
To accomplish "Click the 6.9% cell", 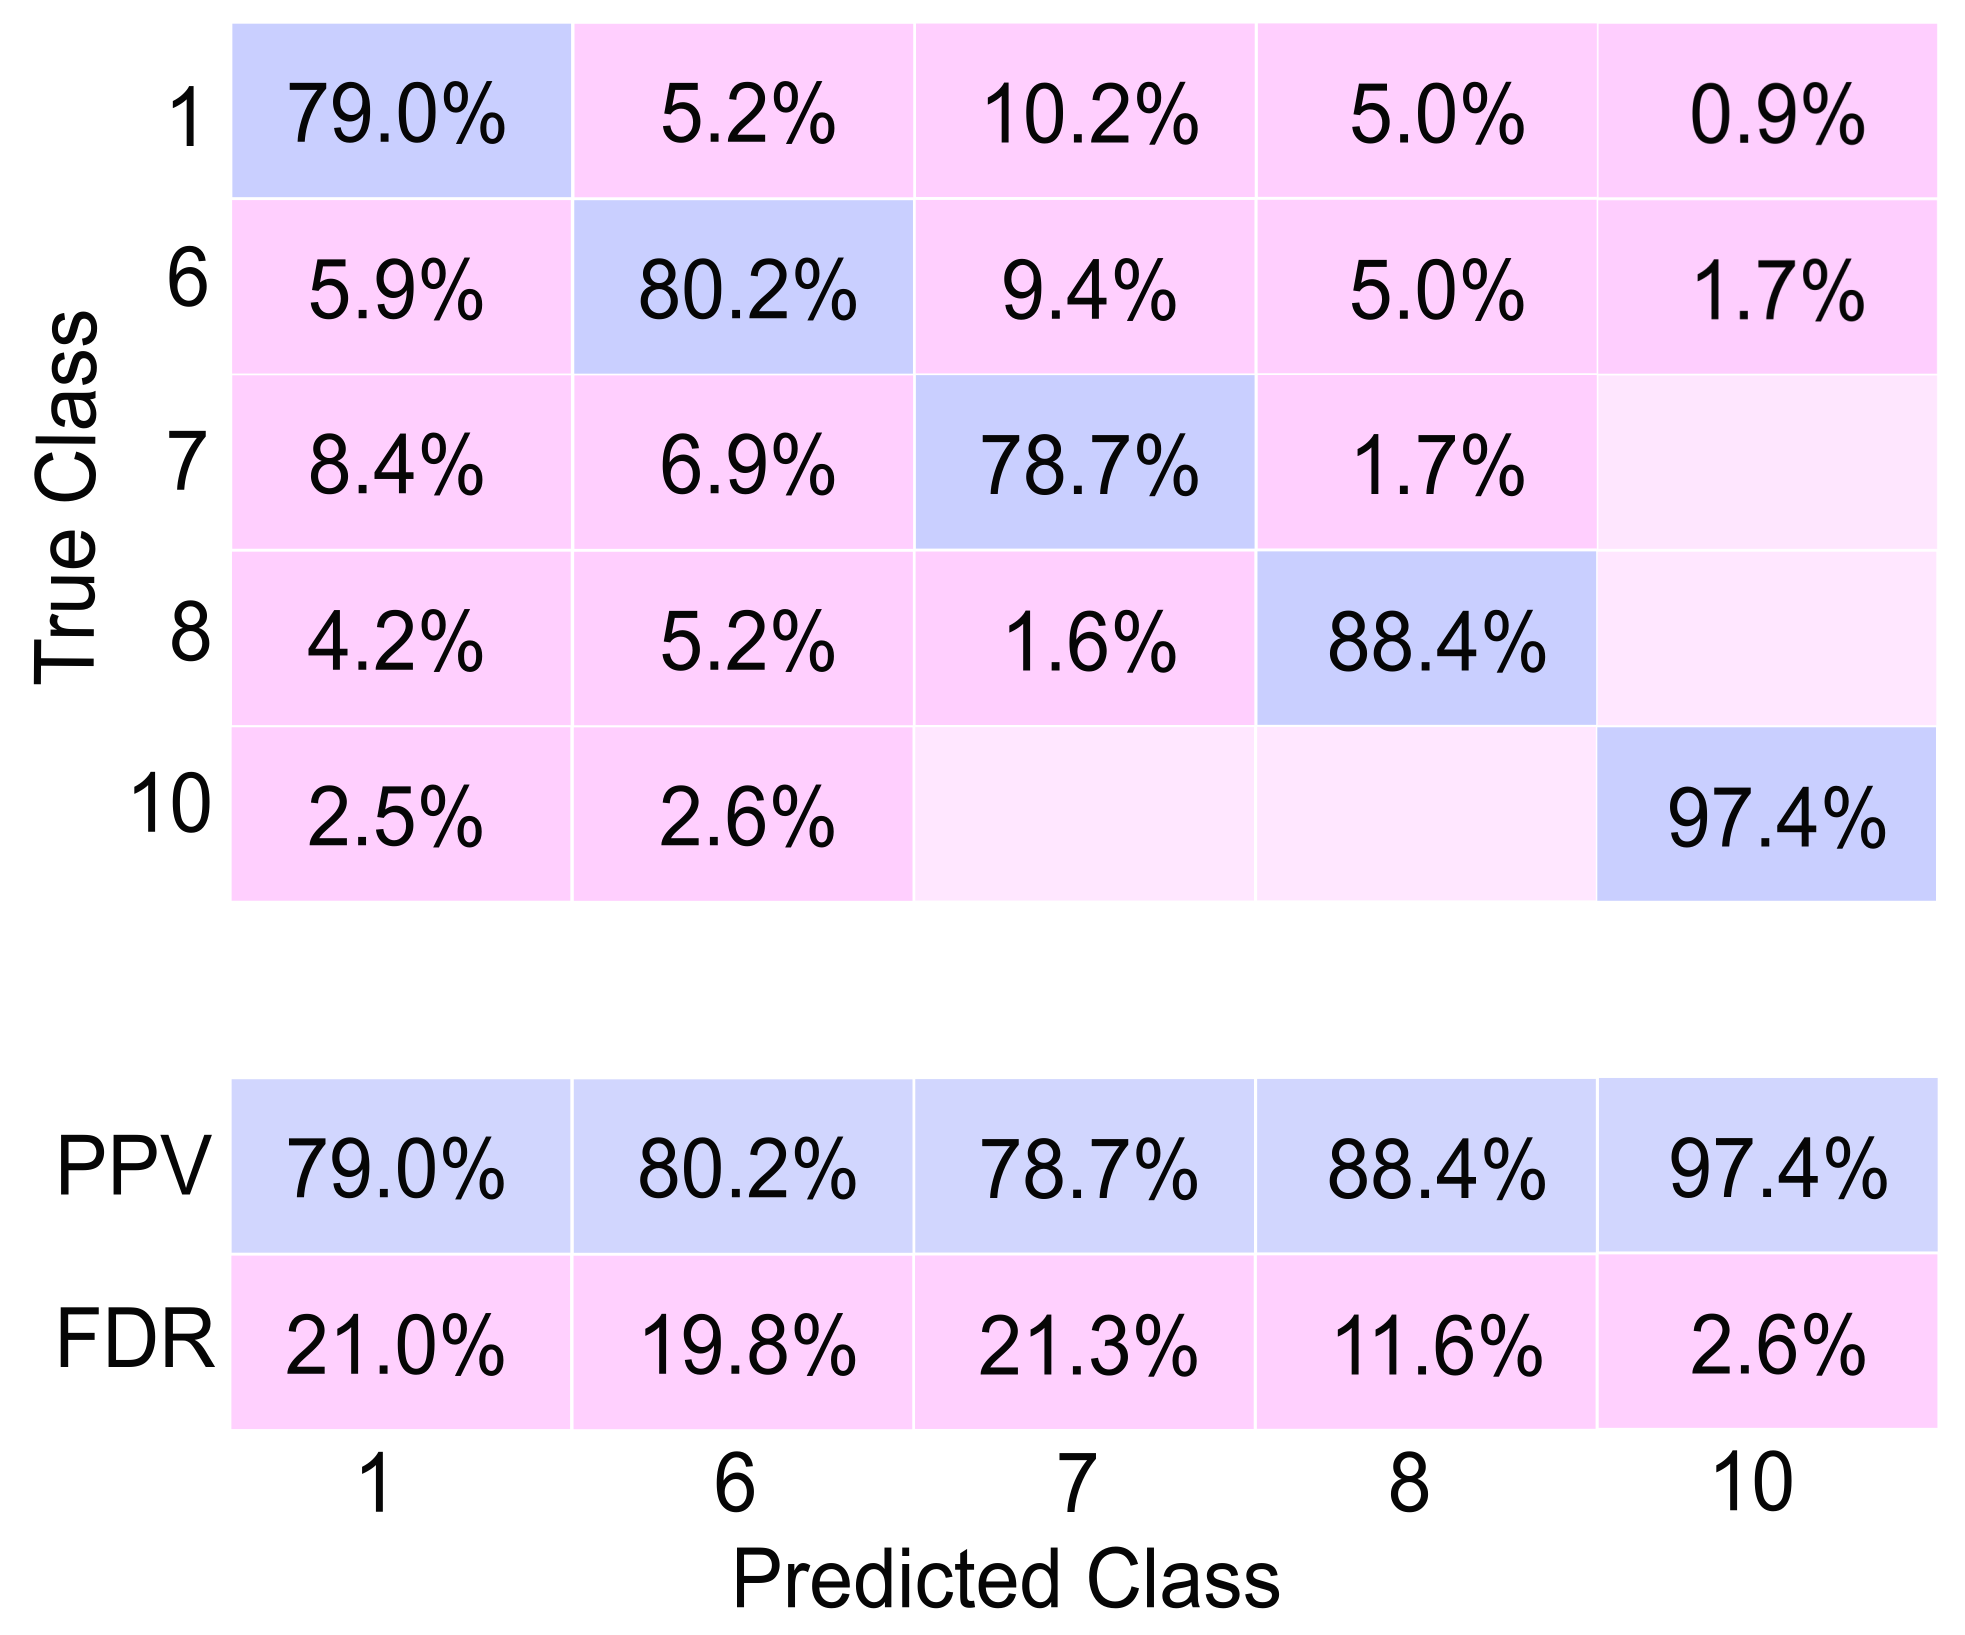I will click(743, 463).
